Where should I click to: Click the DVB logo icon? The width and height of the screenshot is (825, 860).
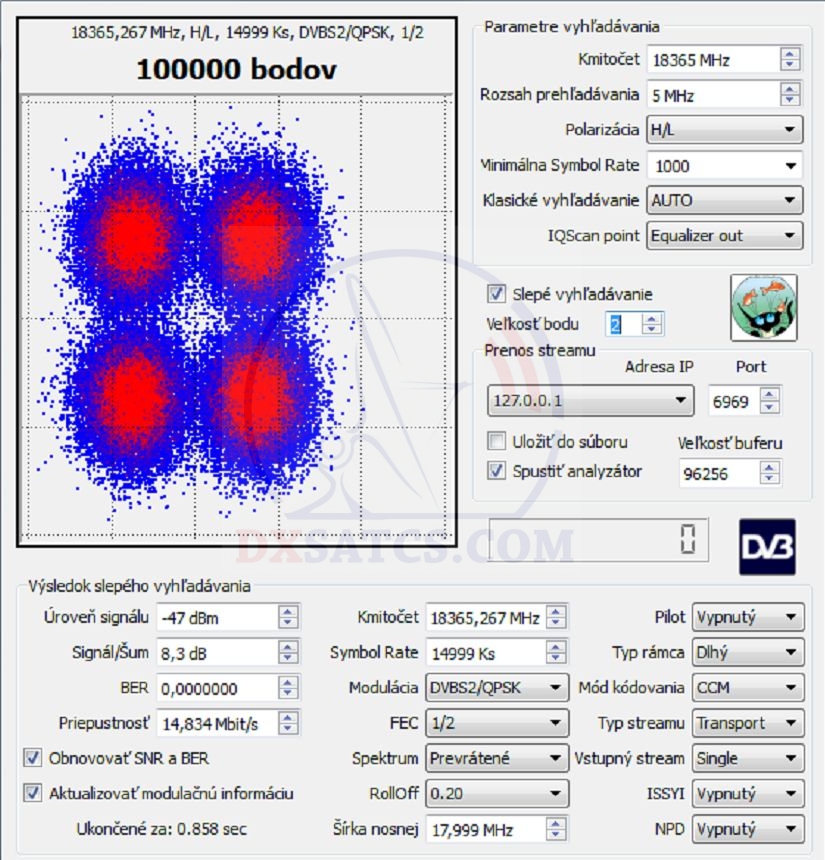click(767, 546)
